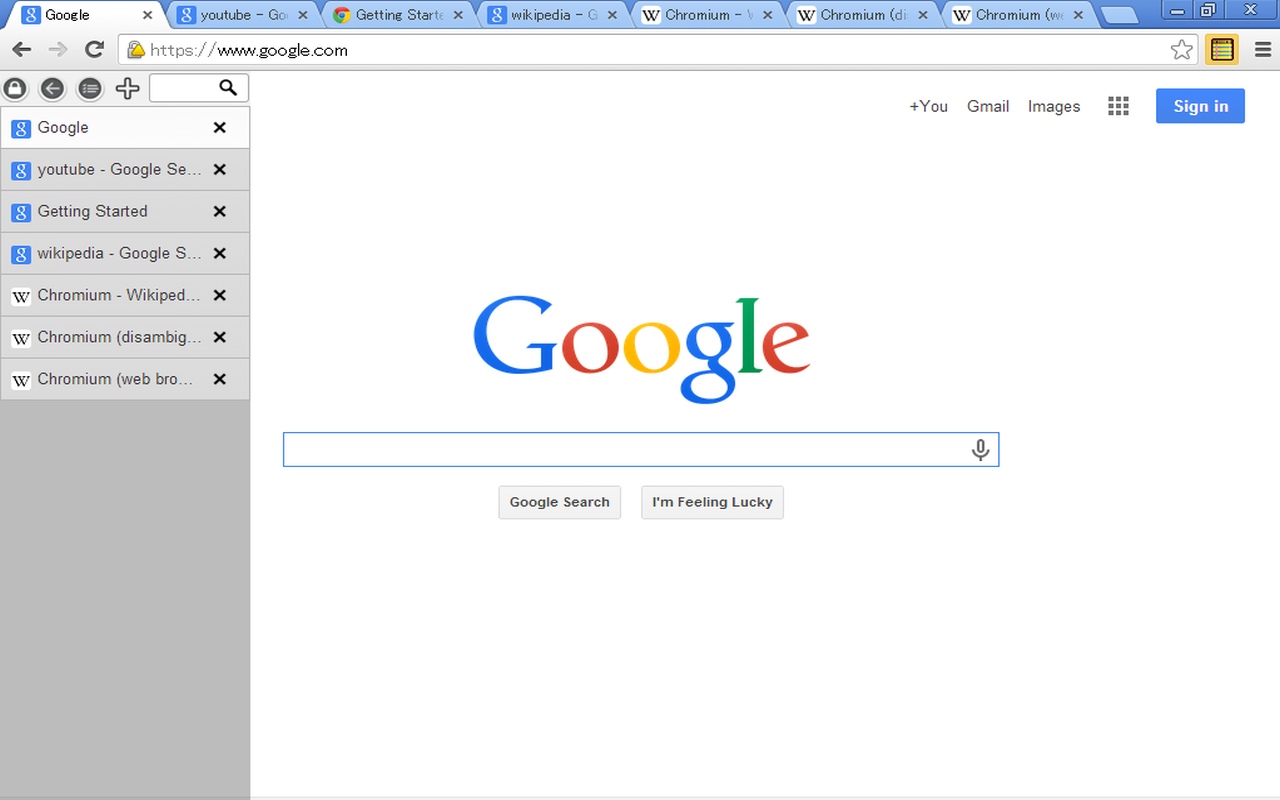Image resolution: width=1280 pixels, height=800 pixels.
Task: Toggle the sidebar tabs extension icon
Action: [1222, 49]
